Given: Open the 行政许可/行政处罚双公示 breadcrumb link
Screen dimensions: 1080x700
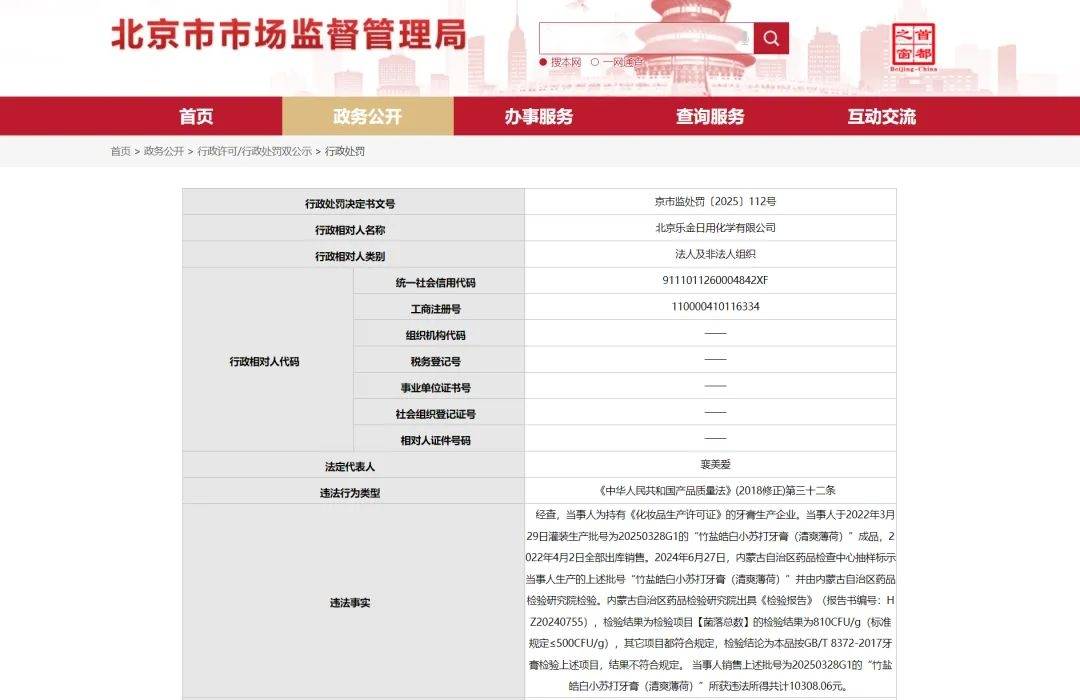Looking at the screenshot, I should click(x=255, y=151).
